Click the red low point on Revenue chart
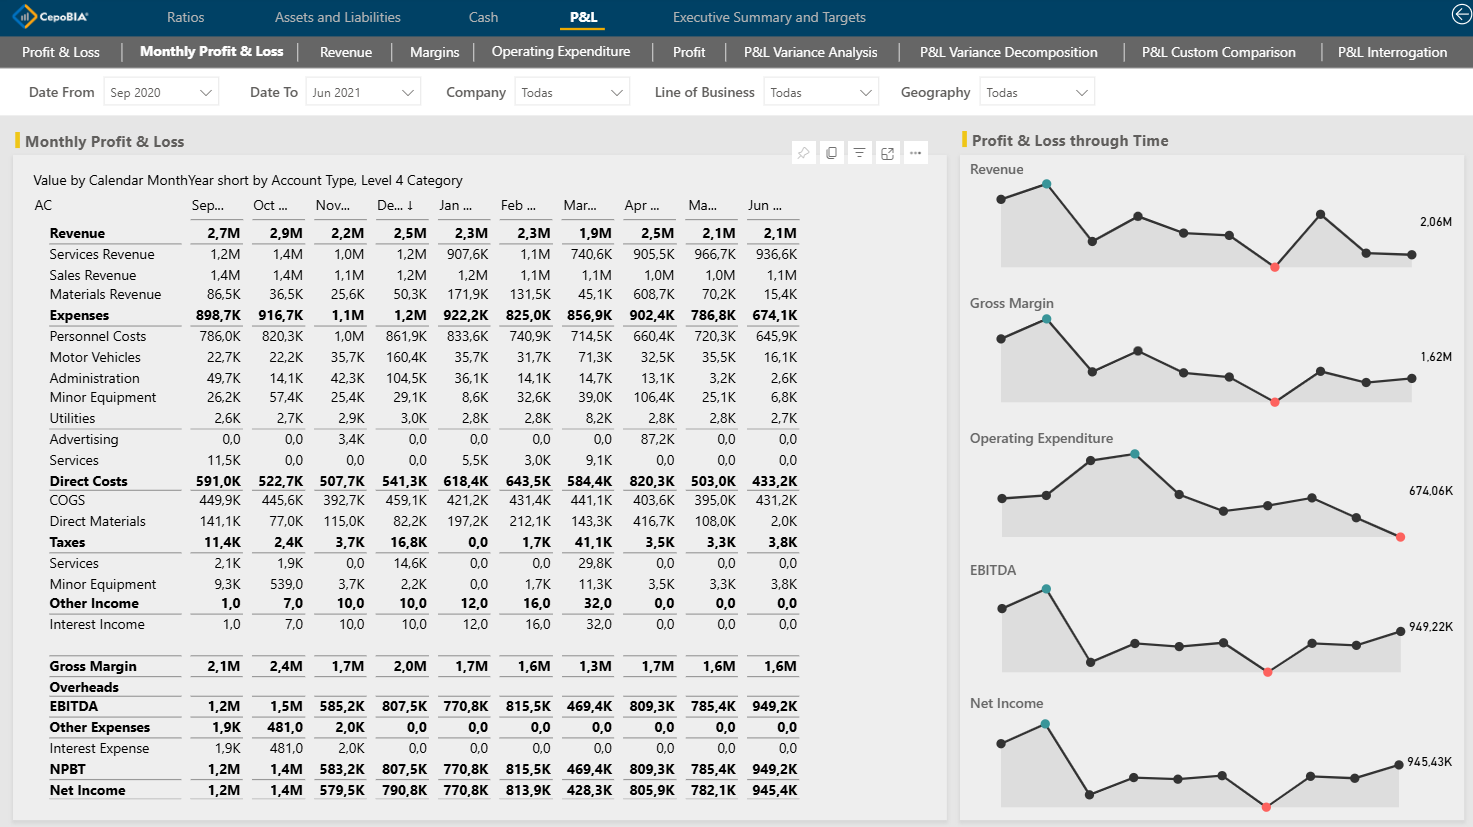 click(1274, 267)
